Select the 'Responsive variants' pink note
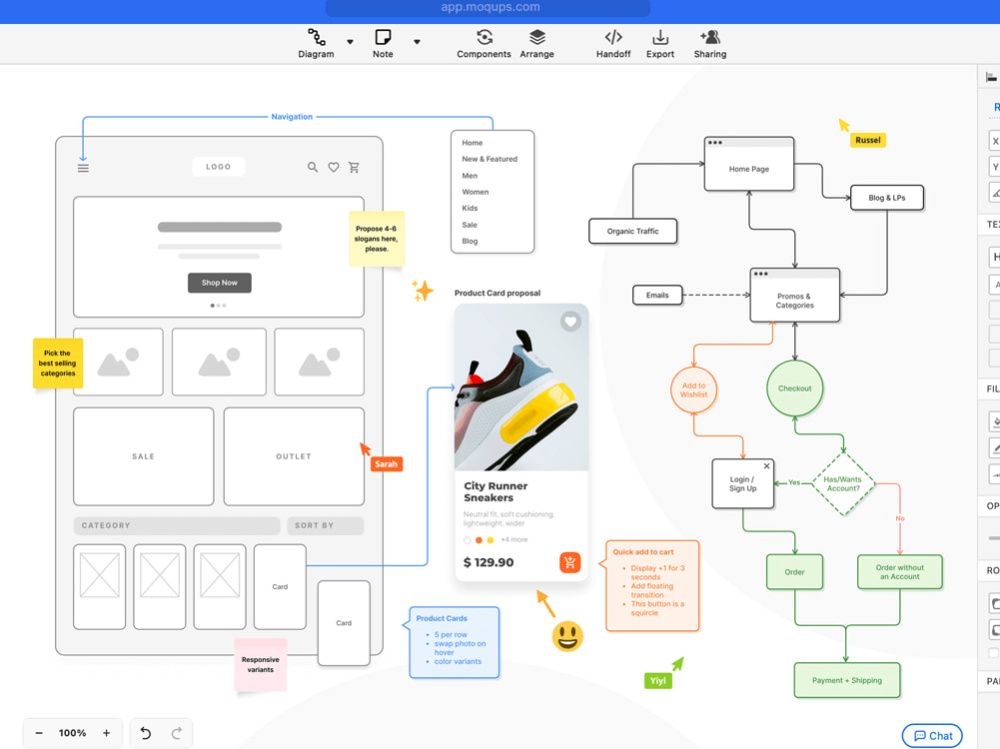This screenshot has width=1000, height=749. pos(260,665)
